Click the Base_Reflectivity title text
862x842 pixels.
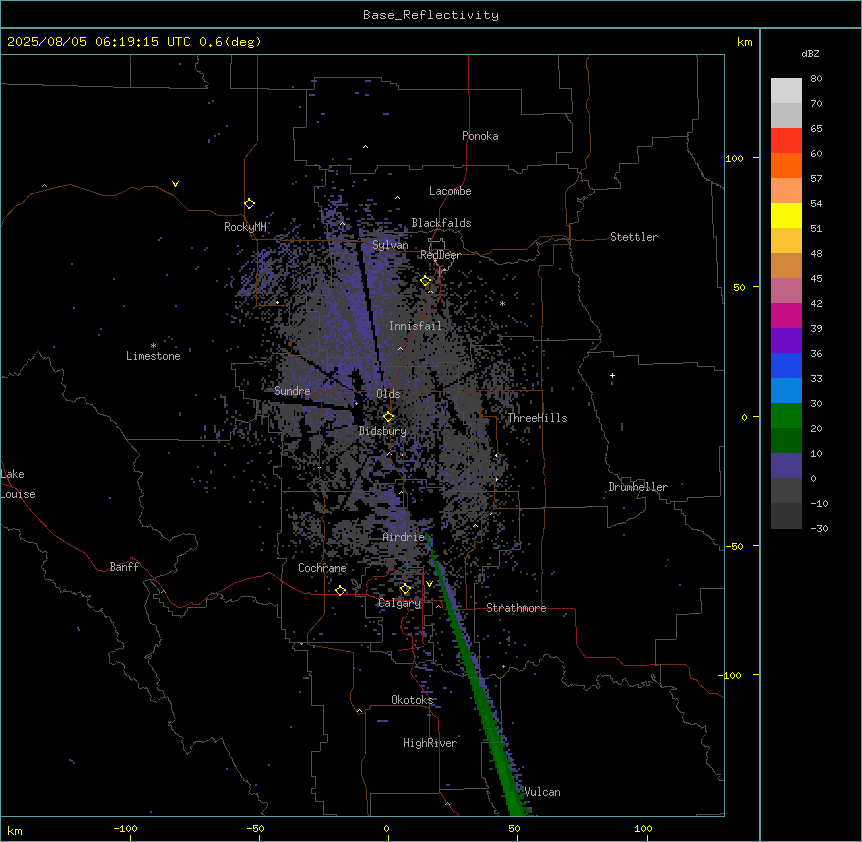click(x=431, y=15)
